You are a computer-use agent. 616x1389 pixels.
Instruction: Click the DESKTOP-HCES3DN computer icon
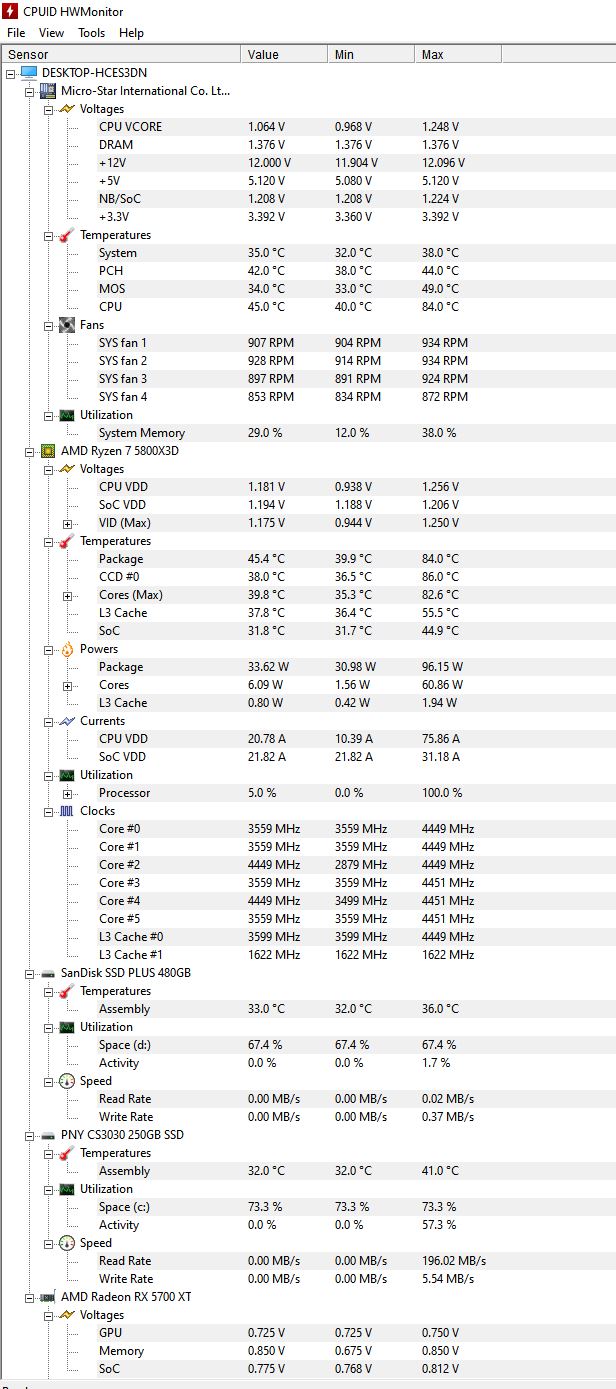coord(28,73)
